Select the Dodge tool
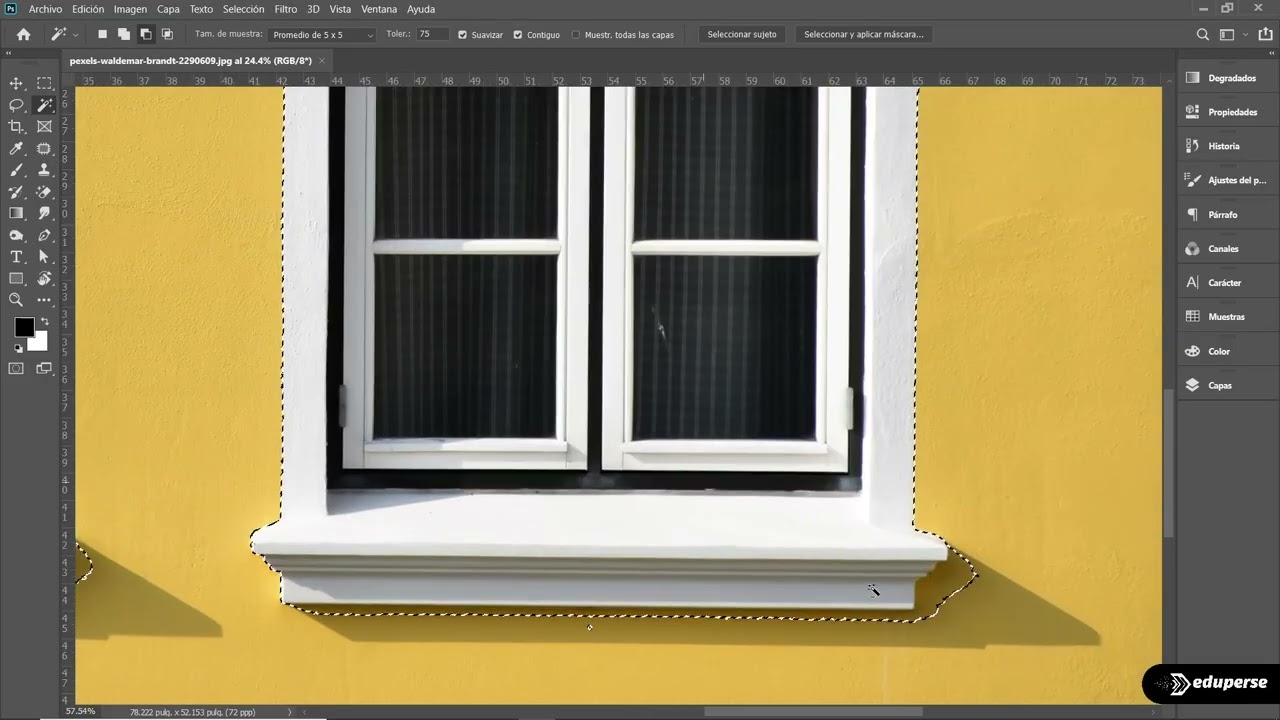This screenshot has height=720, width=1280. (x=16, y=236)
